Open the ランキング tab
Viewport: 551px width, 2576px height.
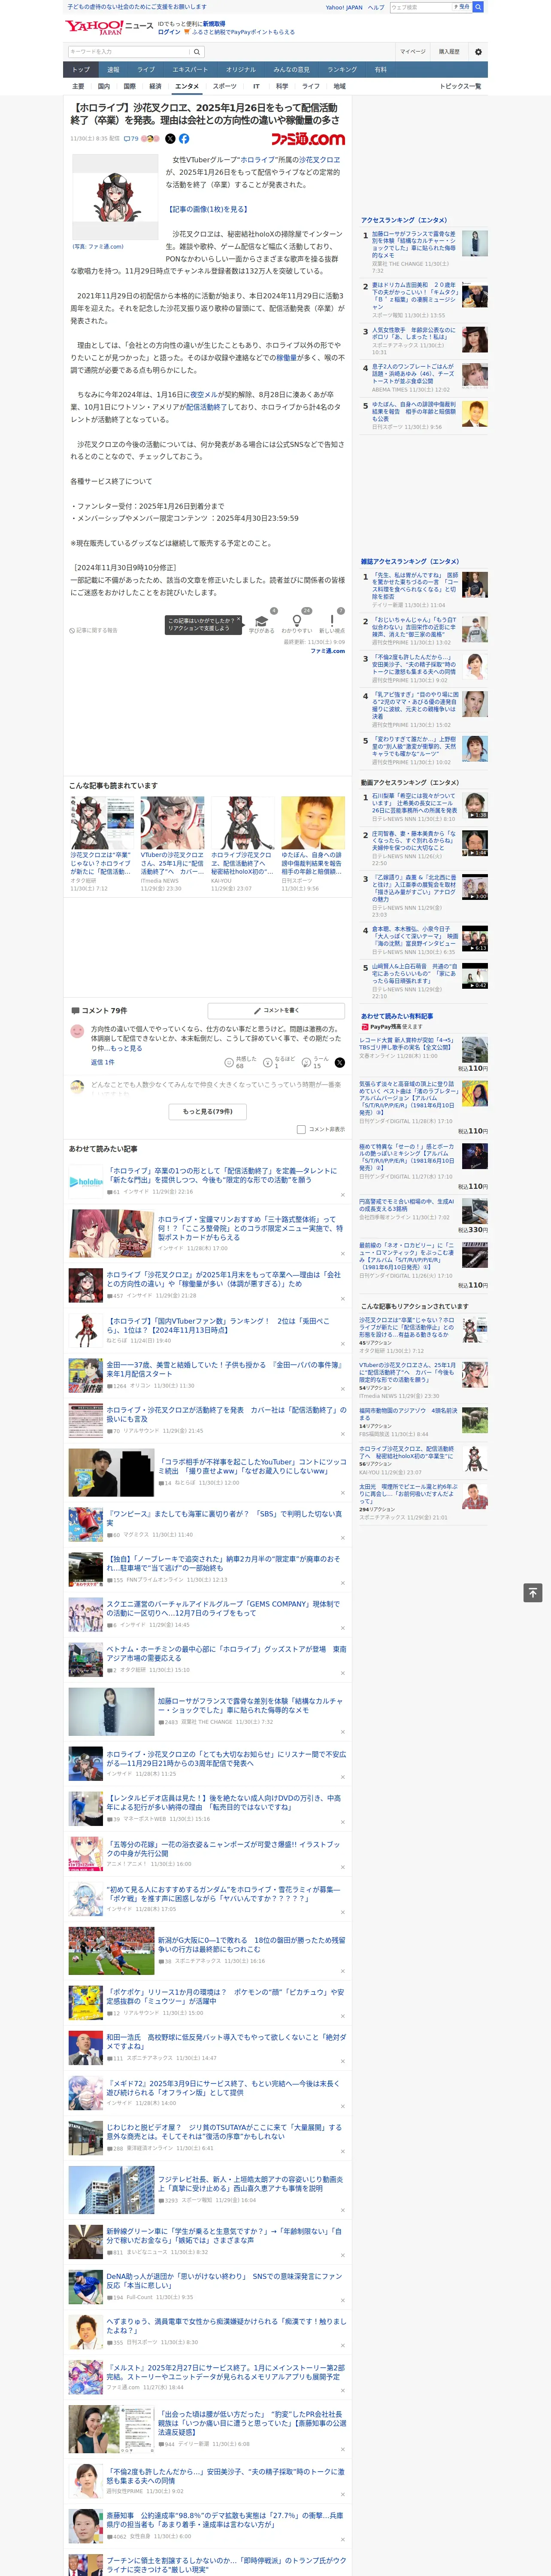(342, 69)
